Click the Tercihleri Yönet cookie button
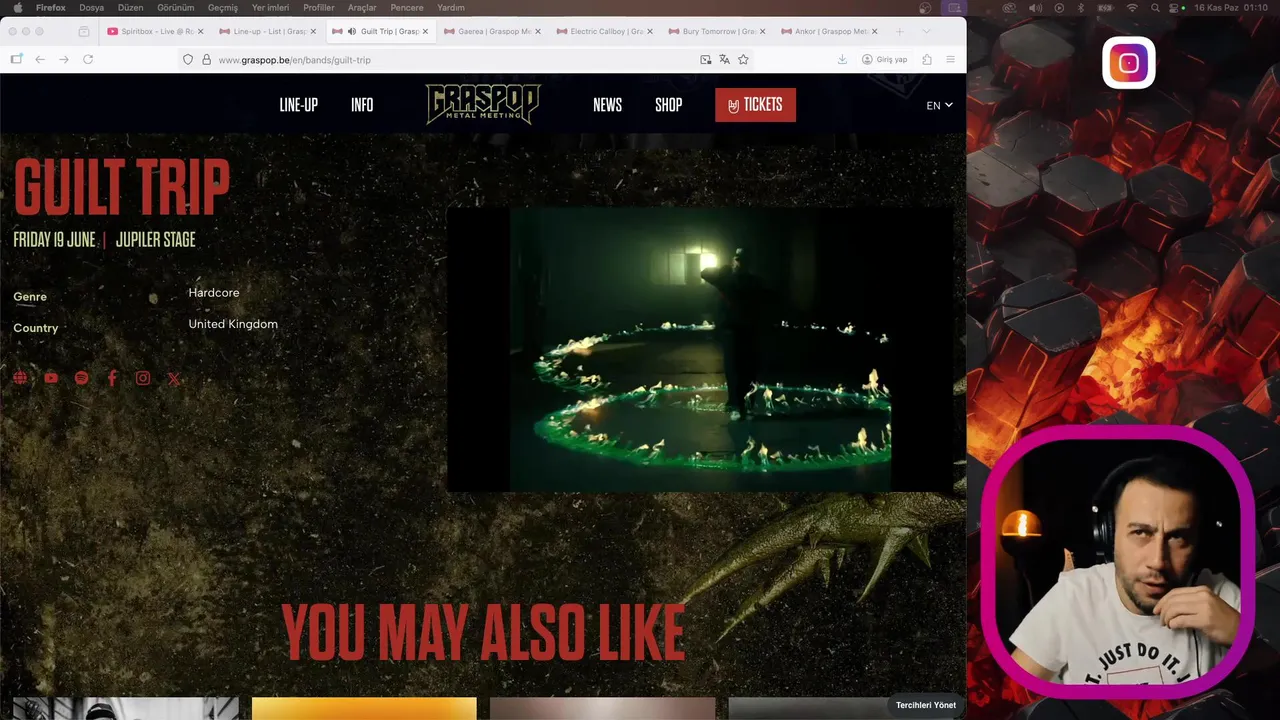This screenshot has height=720, width=1280. click(926, 705)
